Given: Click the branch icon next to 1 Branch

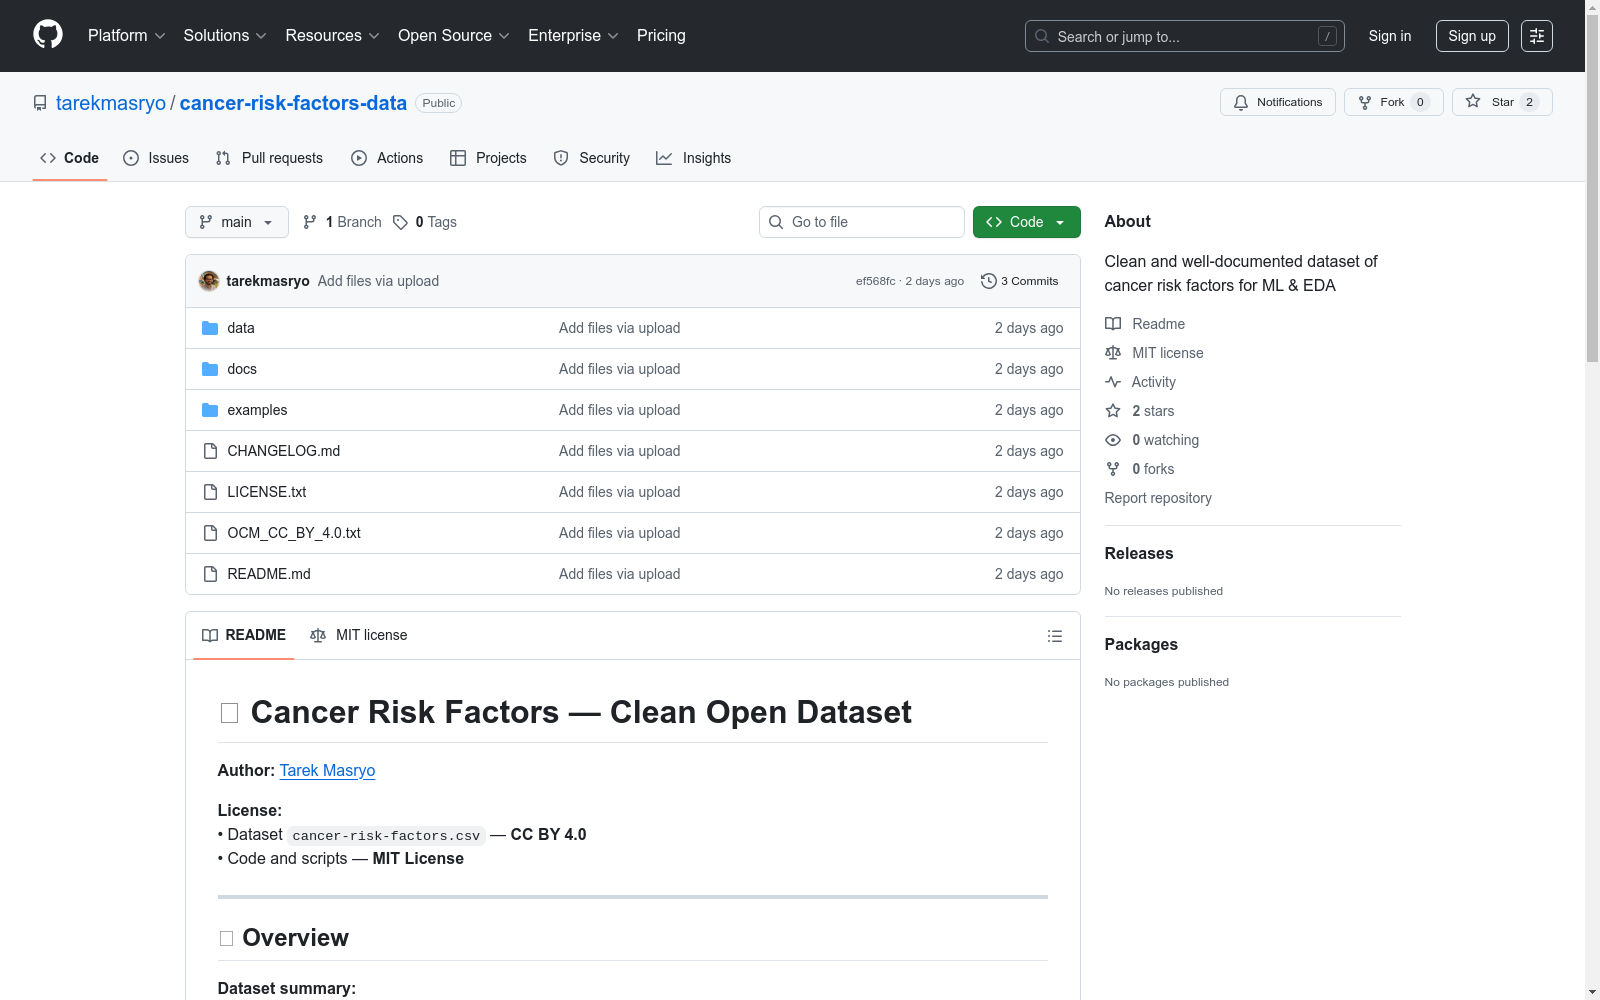Looking at the screenshot, I should click(x=310, y=222).
